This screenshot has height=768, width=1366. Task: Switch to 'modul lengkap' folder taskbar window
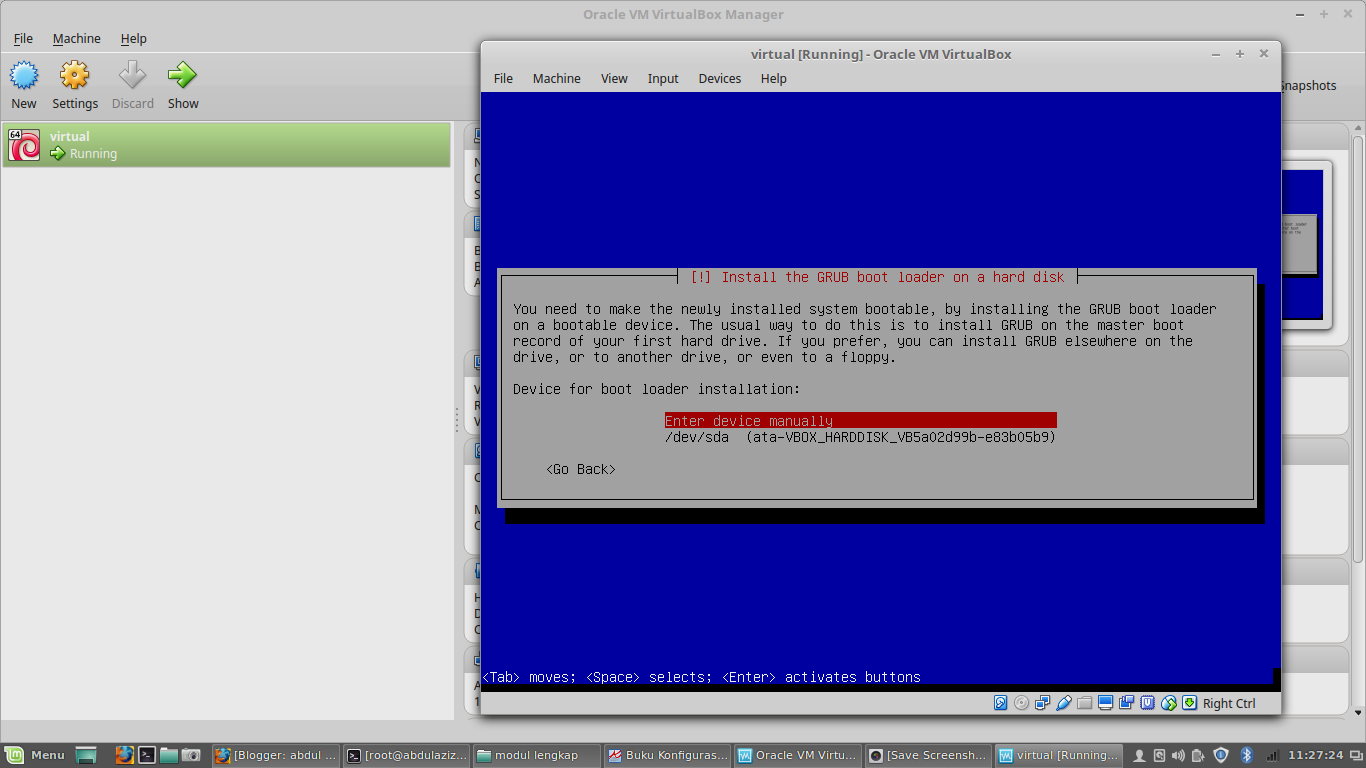pyautogui.click(x=536, y=755)
